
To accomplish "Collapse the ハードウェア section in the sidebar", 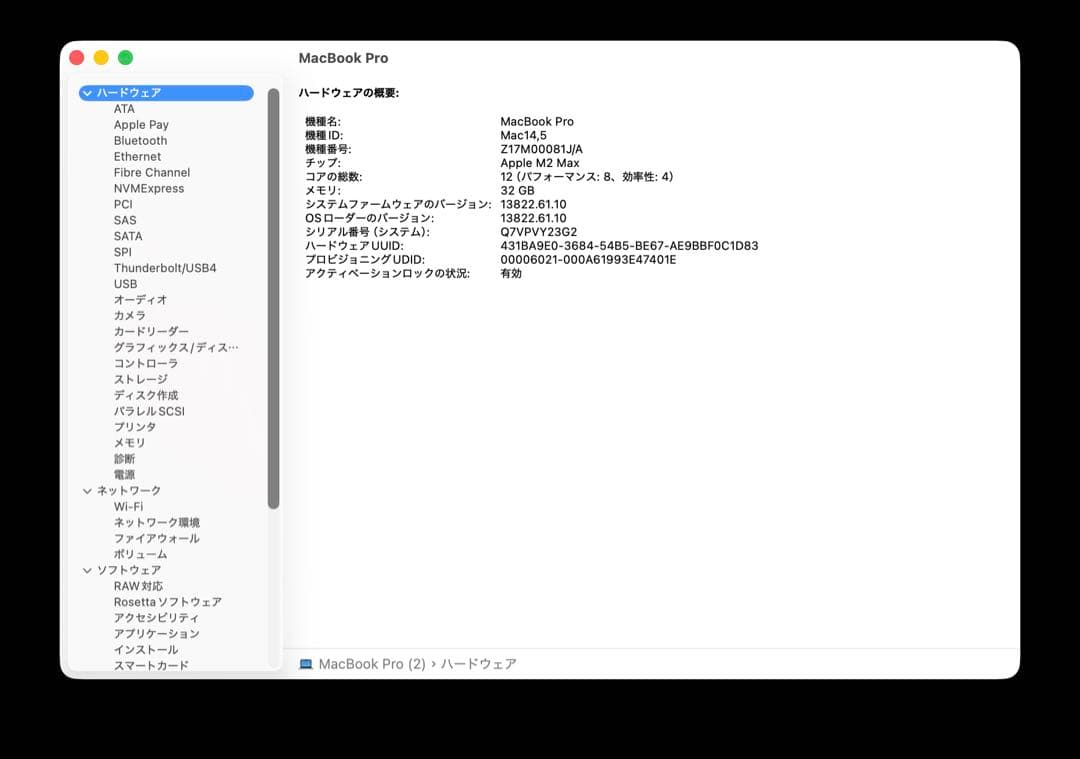I will pos(88,92).
